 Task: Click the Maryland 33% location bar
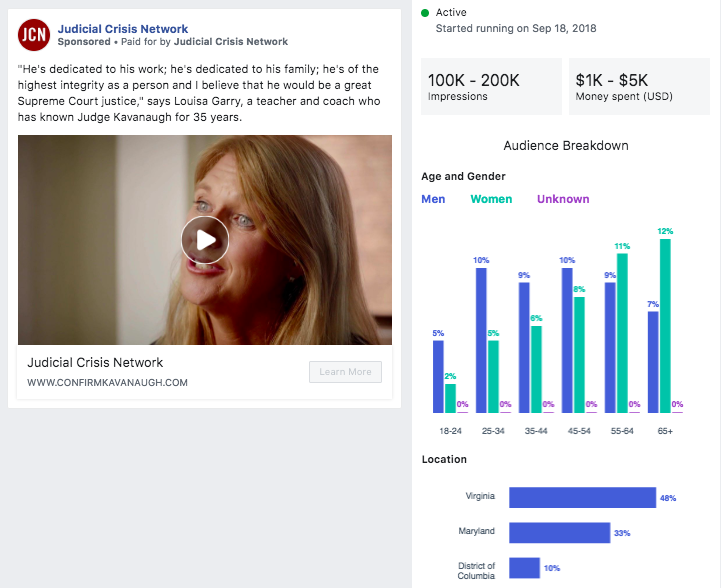click(x=559, y=532)
